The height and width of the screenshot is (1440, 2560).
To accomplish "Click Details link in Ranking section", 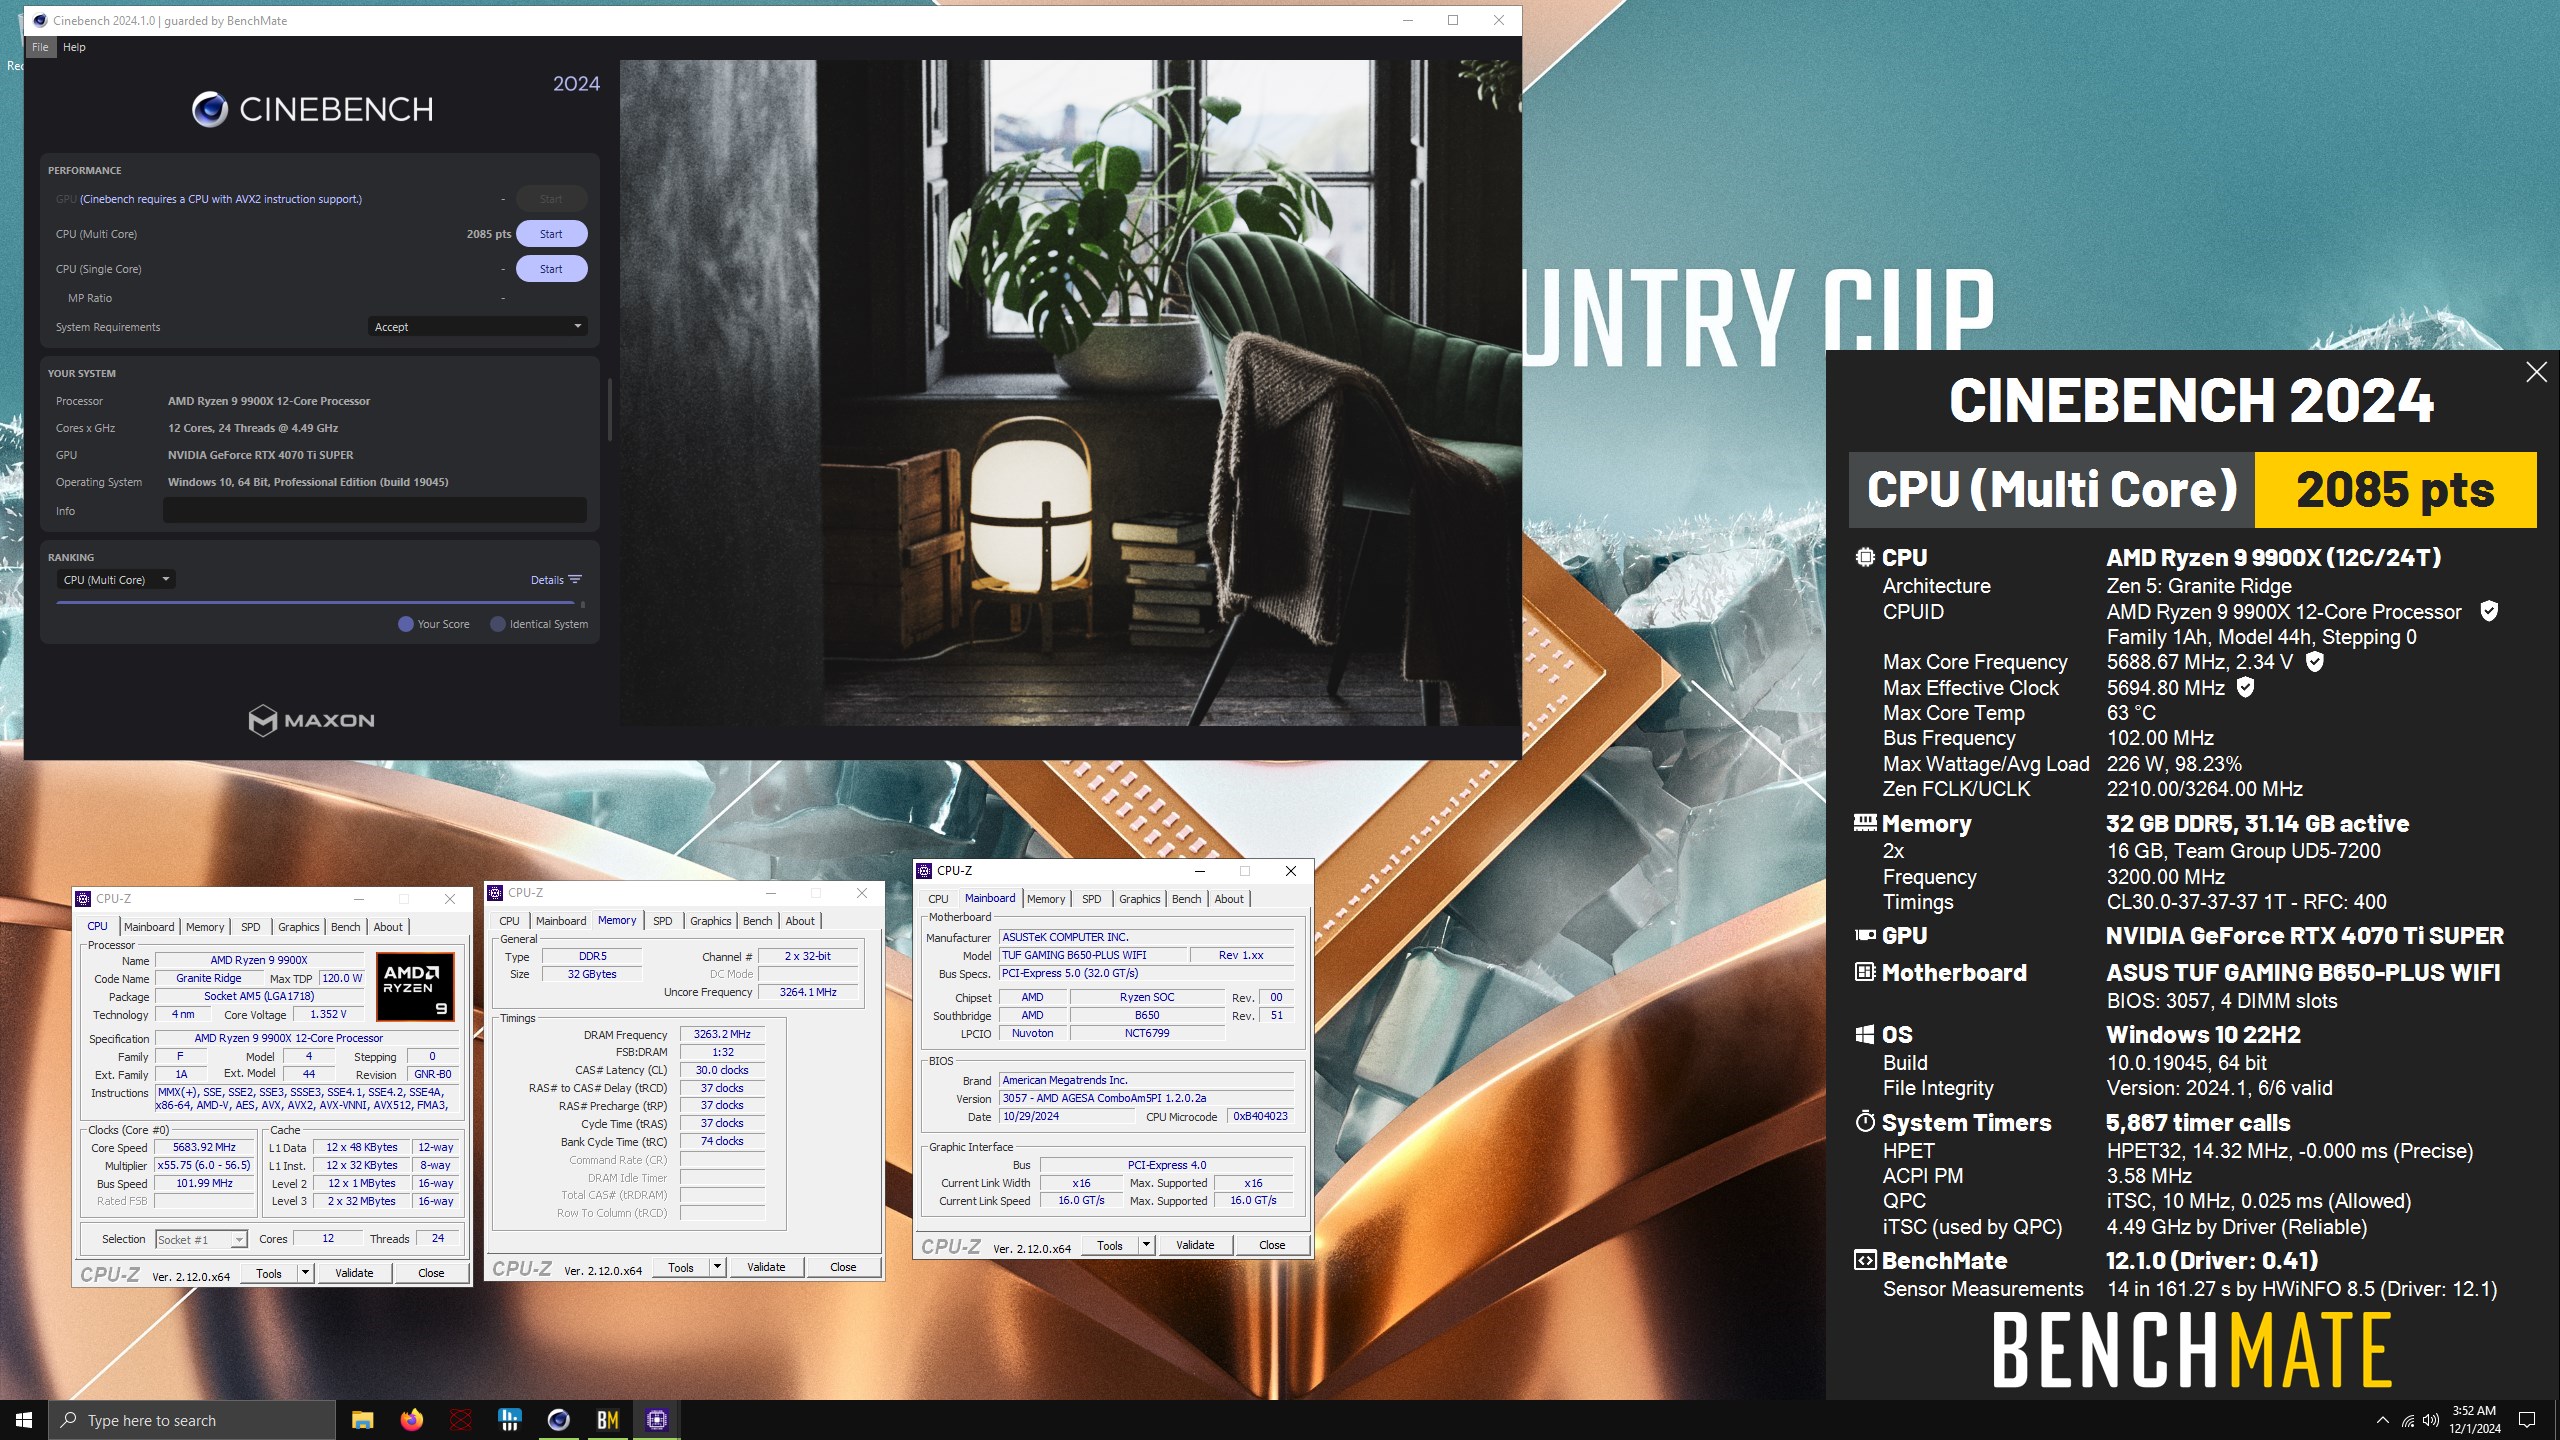I will click(x=546, y=580).
